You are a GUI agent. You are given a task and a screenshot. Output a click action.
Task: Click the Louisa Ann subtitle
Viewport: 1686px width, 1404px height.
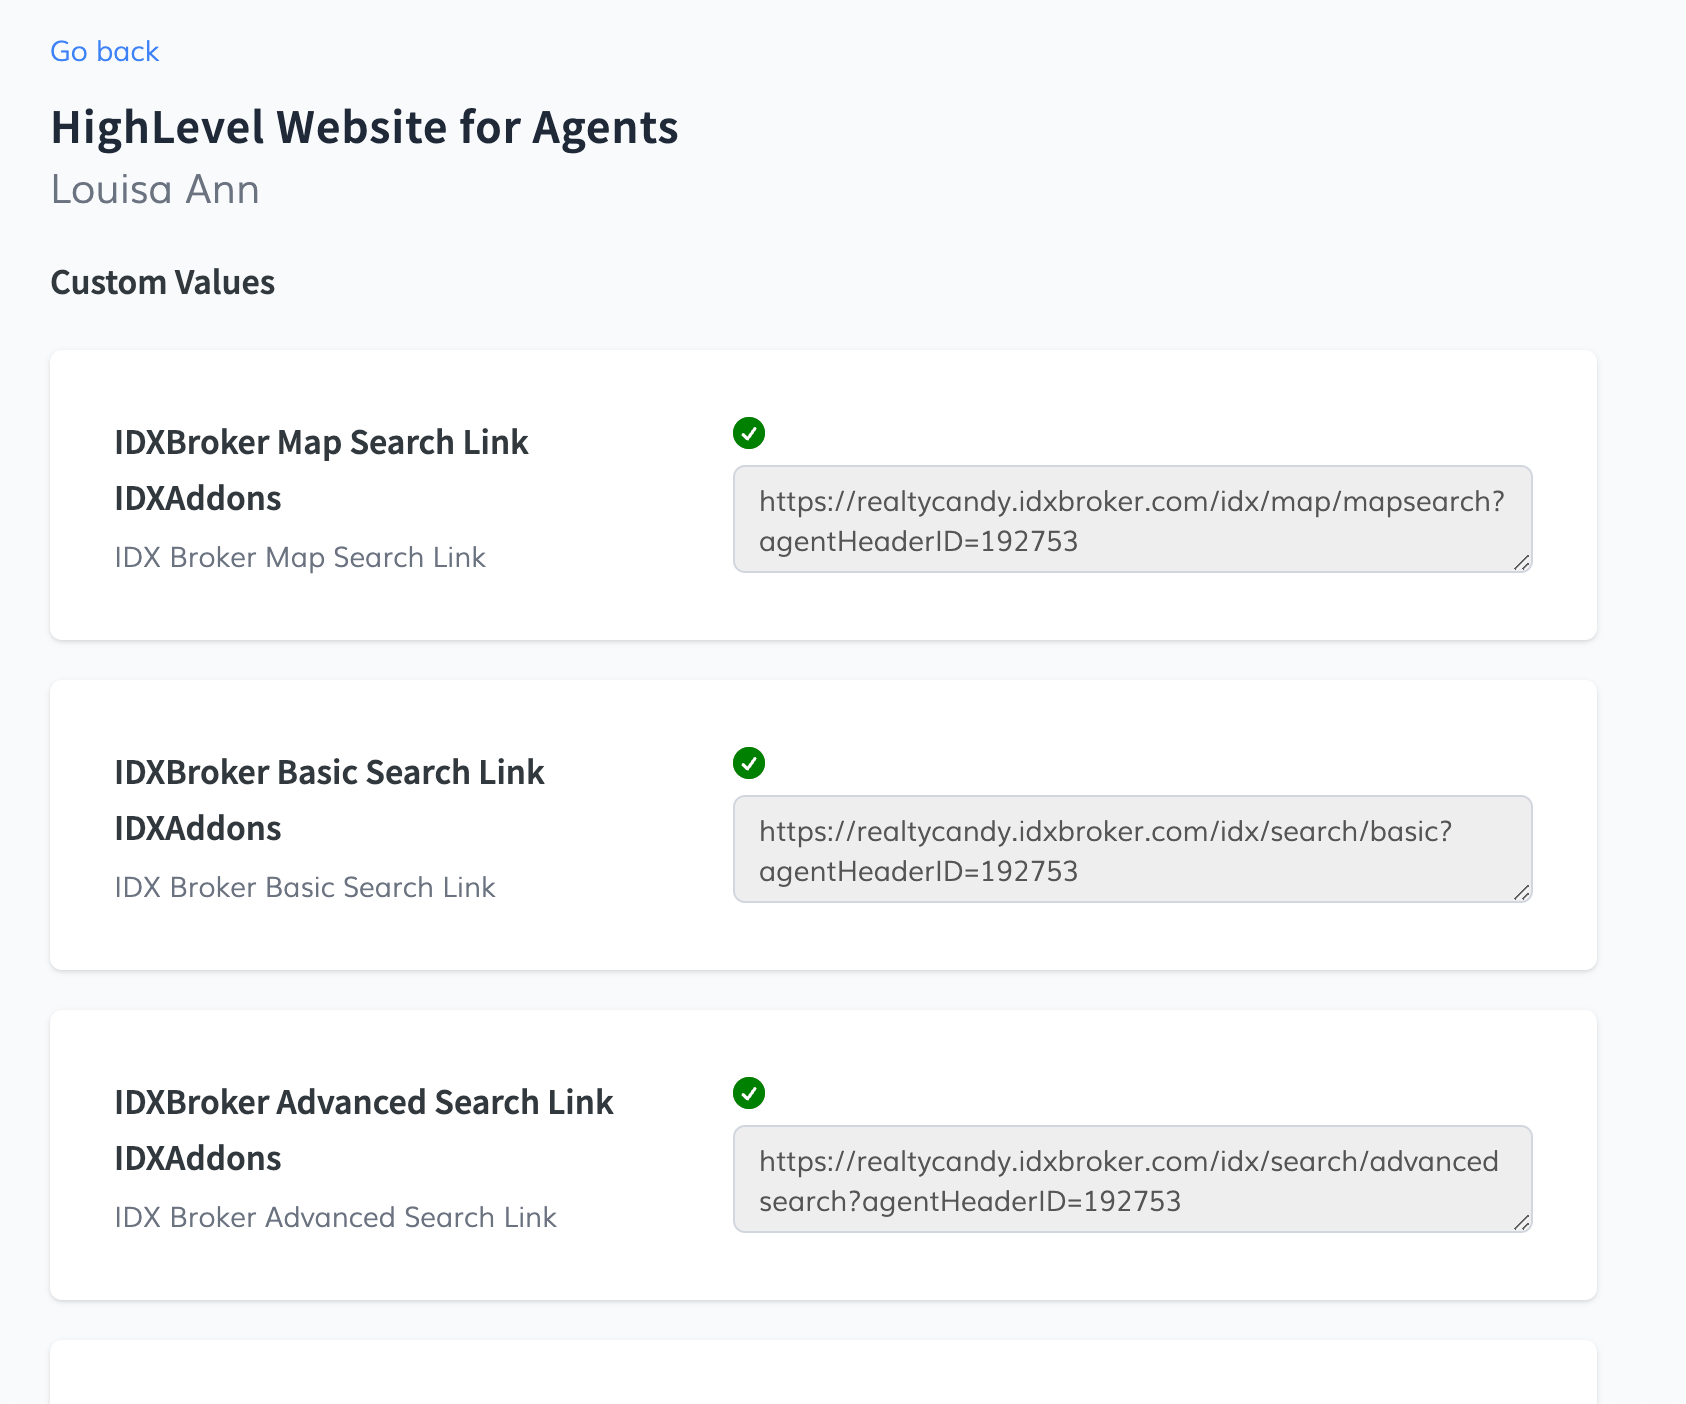tap(155, 190)
